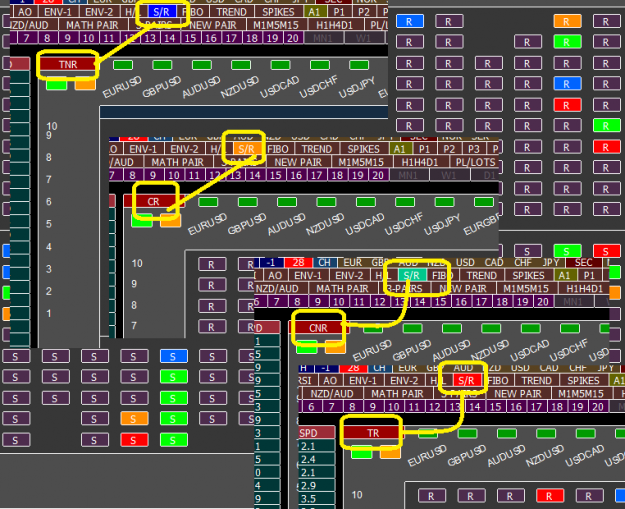Select the teal S/R tab
Viewport: 625px width, 509px height.
(411, 275)
